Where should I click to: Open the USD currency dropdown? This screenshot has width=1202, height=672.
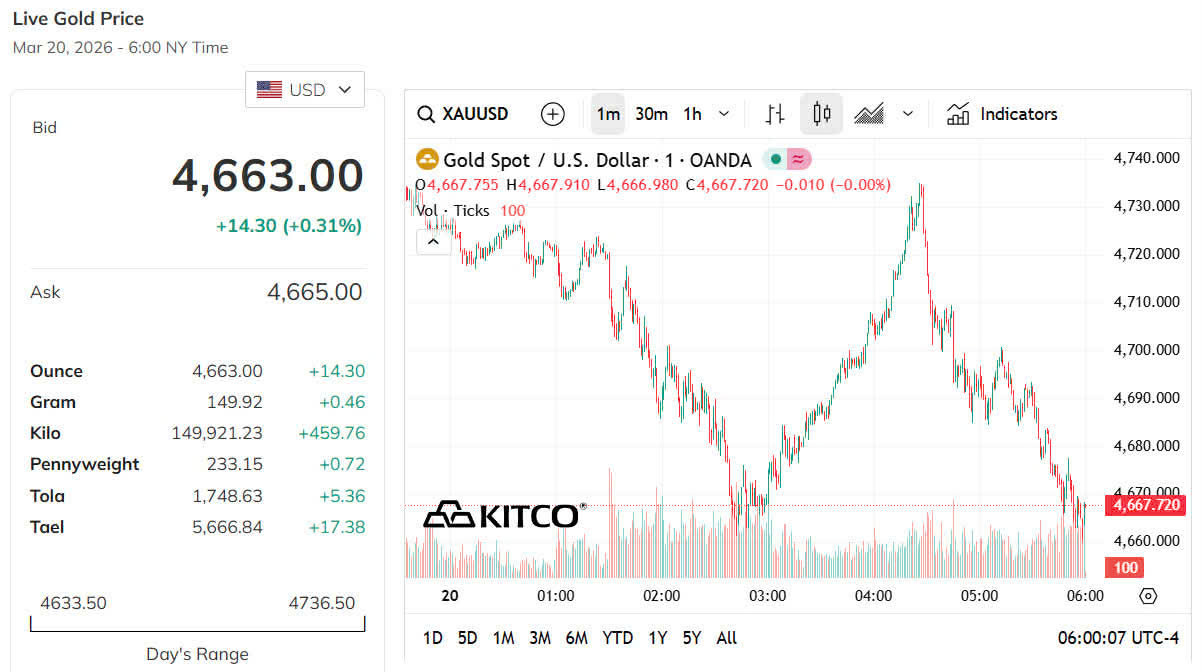click(305, 90)
